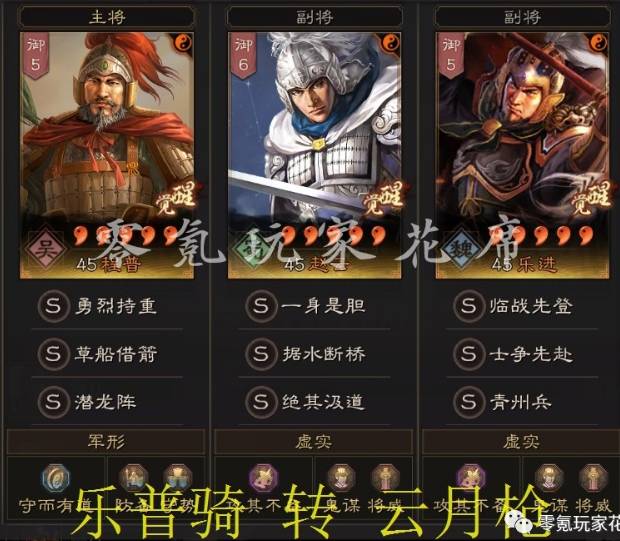Expand the 虚实 section under 乐进
Screen dimensions: 620x541
[x=521, y=441]
